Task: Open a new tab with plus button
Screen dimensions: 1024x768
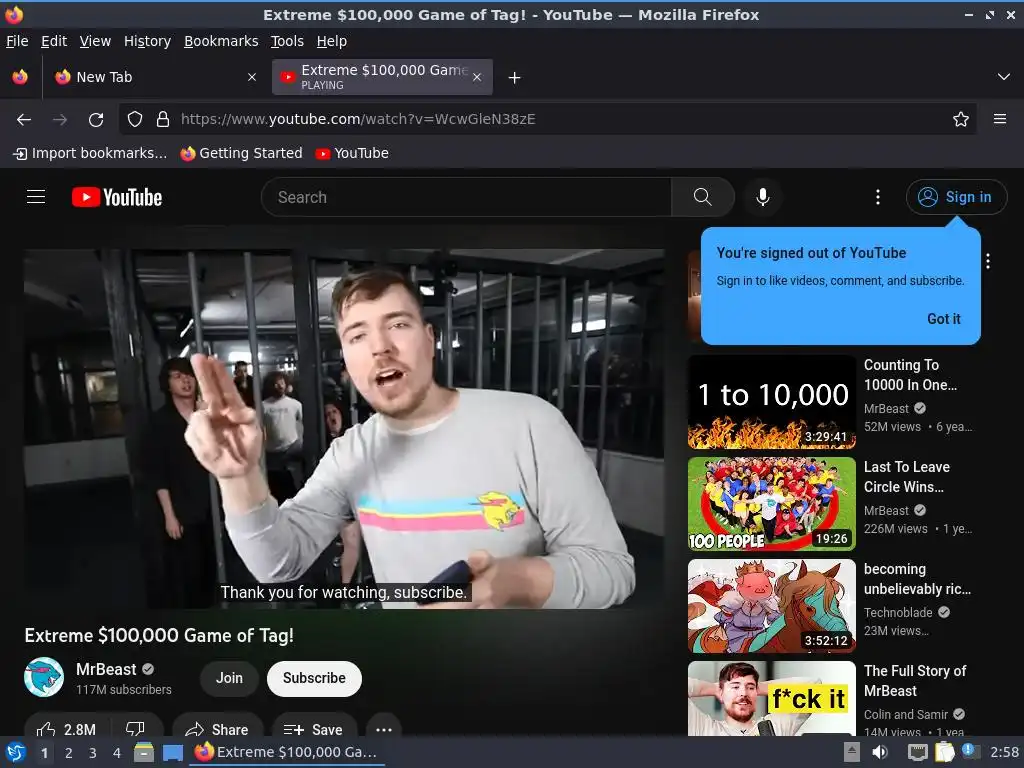Action: click(515, 78)
